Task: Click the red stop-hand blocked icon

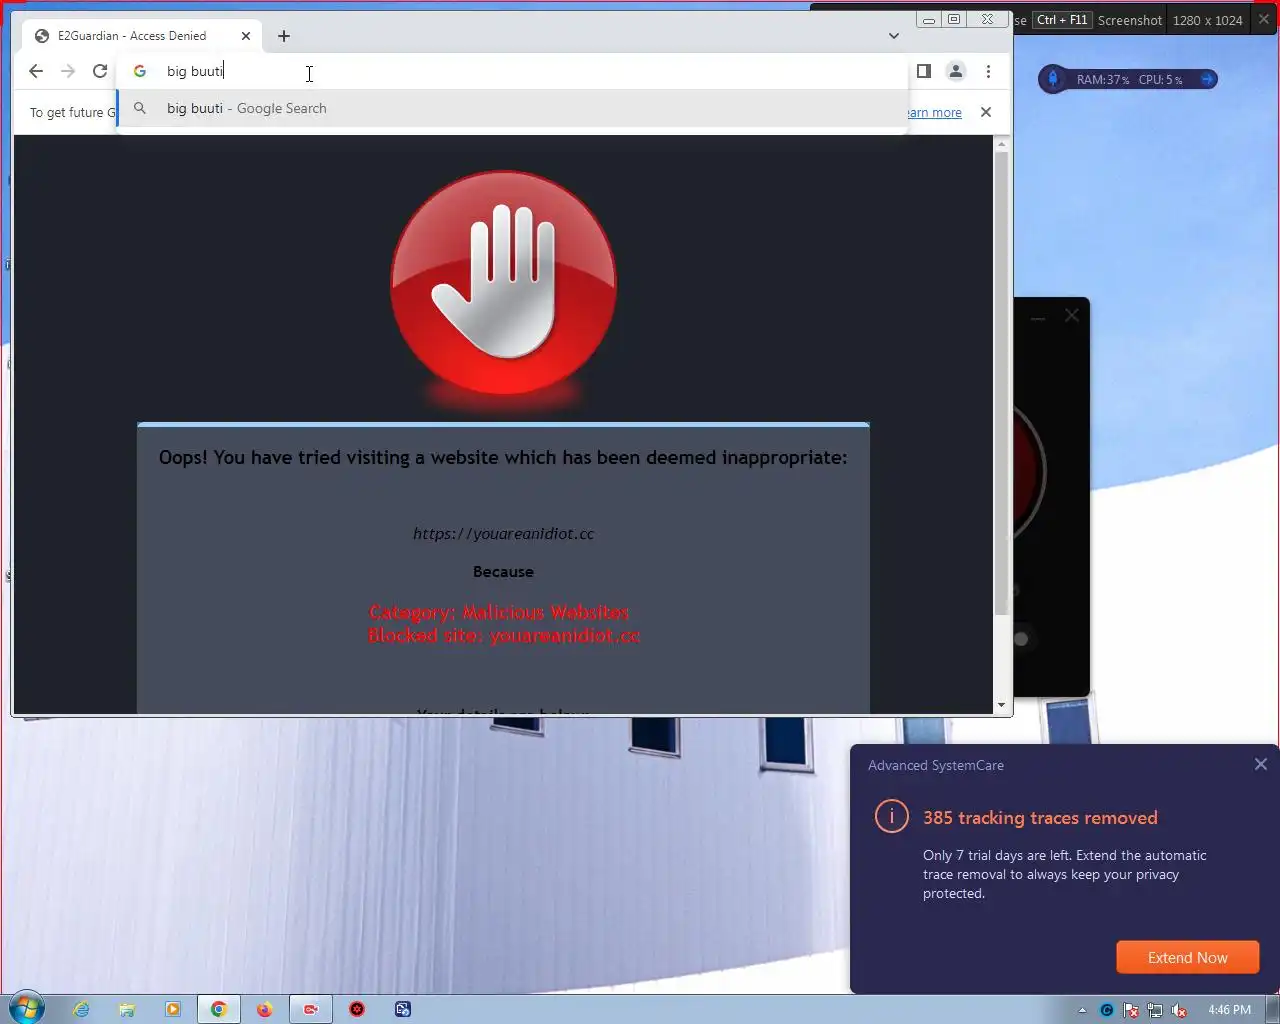Action: click(503, 283)
